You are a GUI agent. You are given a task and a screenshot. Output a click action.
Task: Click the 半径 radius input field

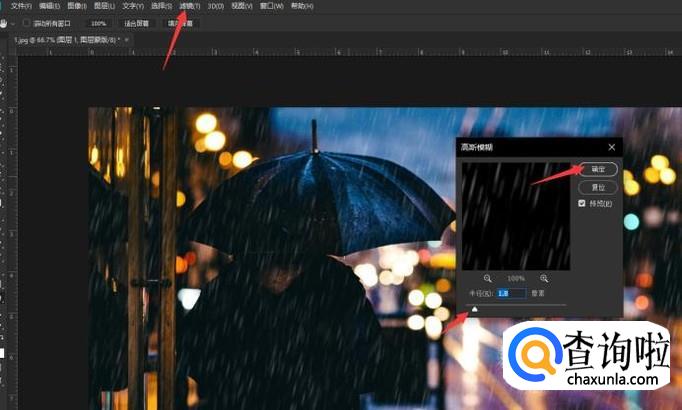511,293
